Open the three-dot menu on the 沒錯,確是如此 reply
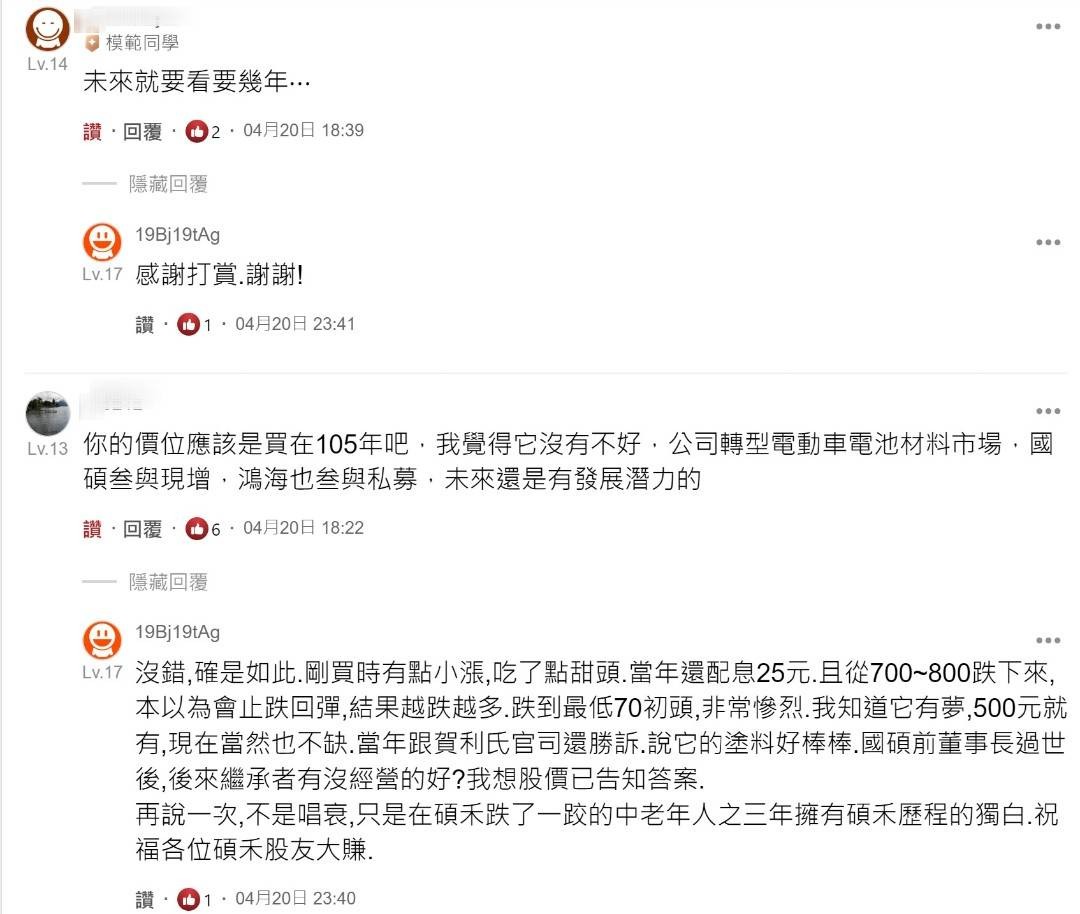The height and width of the screenshot is (914, 1080). tap(1048, 641)
